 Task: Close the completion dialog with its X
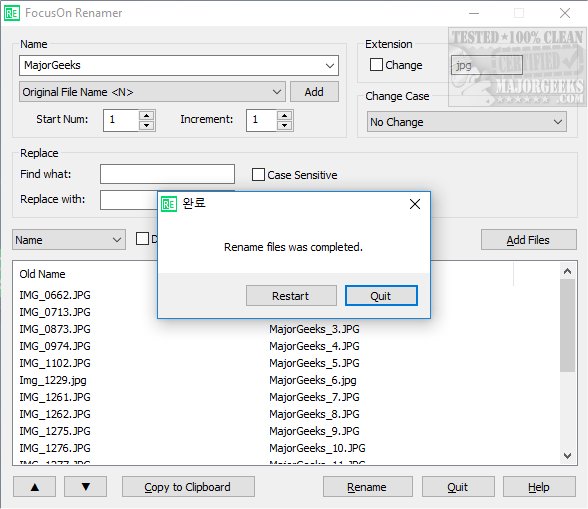tap(415, 204)
